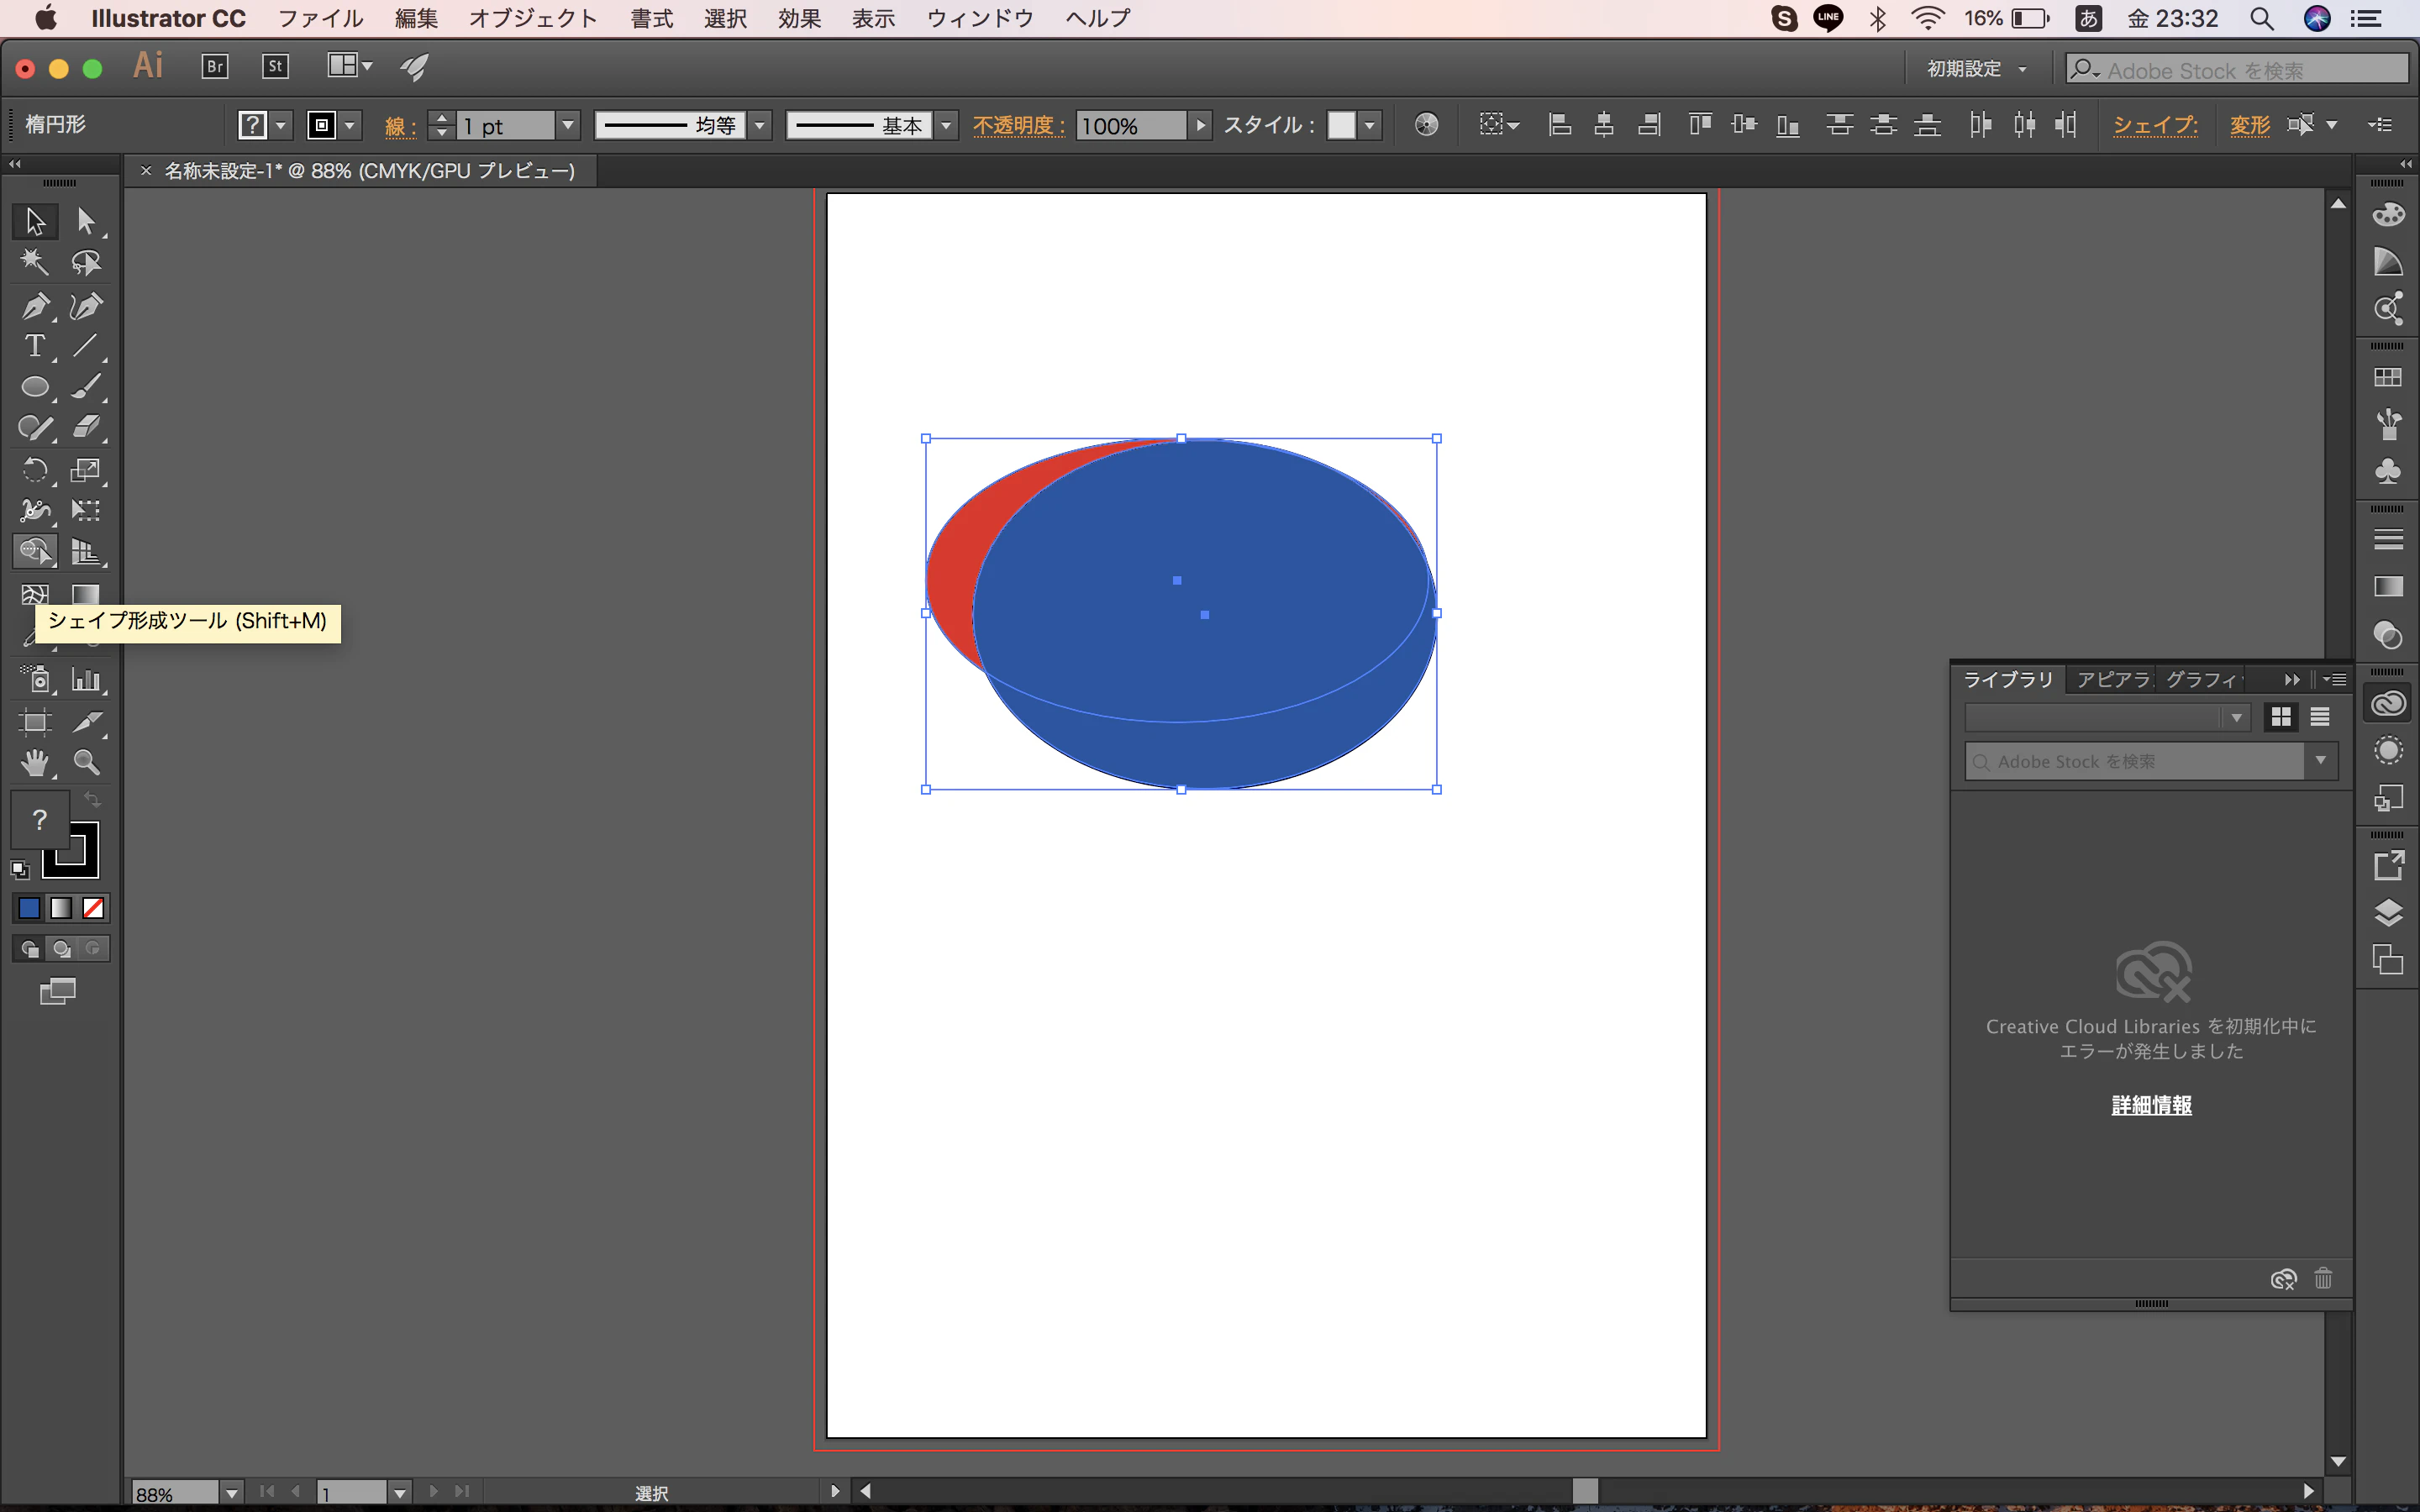
Task: Set paint mode to gradient
Action: click(61, 908)
